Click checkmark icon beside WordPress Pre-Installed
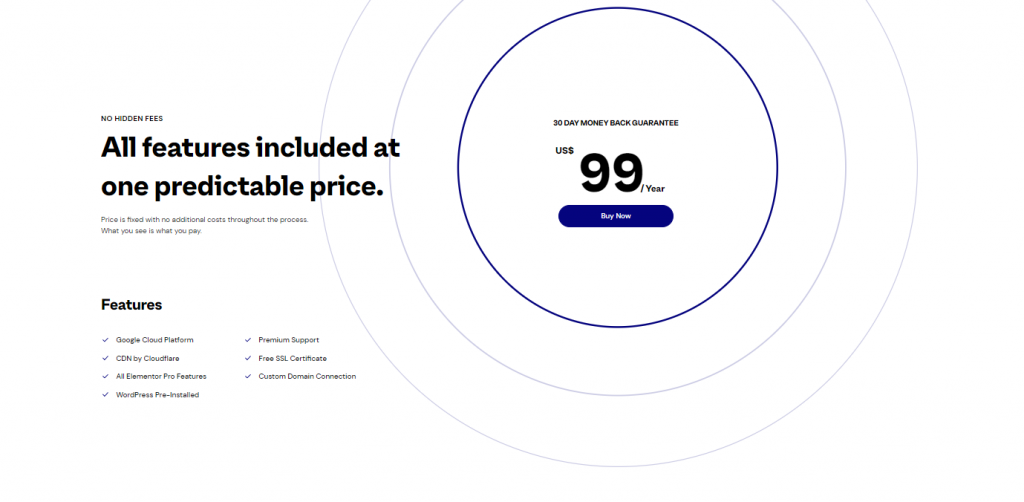 click(x=105, y=395)
